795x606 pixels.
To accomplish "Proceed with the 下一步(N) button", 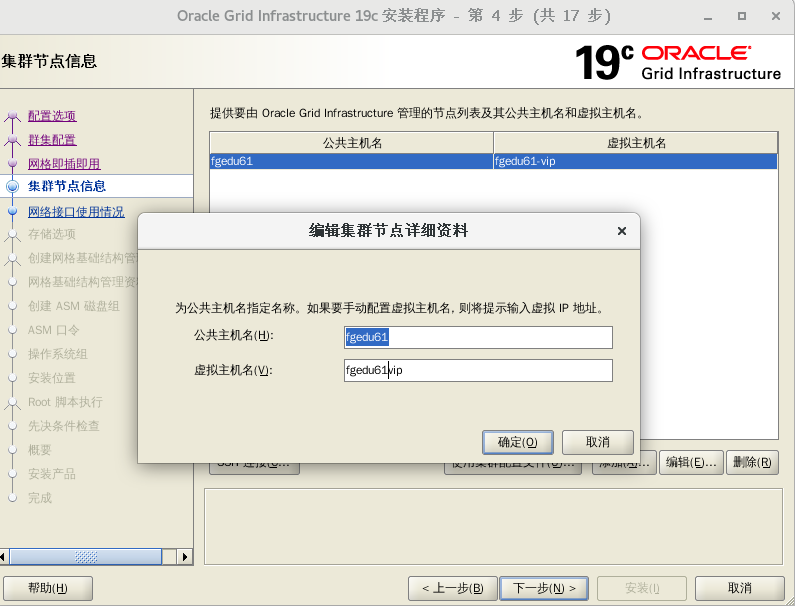I will tap(544, 588).
